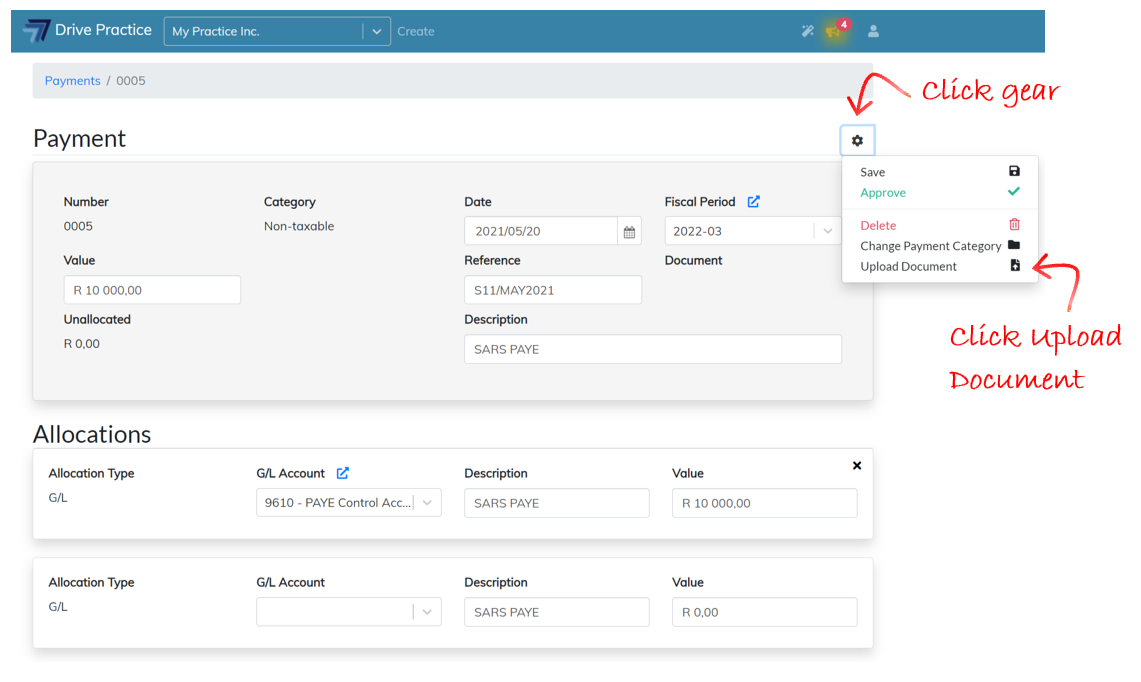The width and height of the screenshot is (1141, 682).
Task: Click second allocation Description field
Action: [x=557, y=612]
